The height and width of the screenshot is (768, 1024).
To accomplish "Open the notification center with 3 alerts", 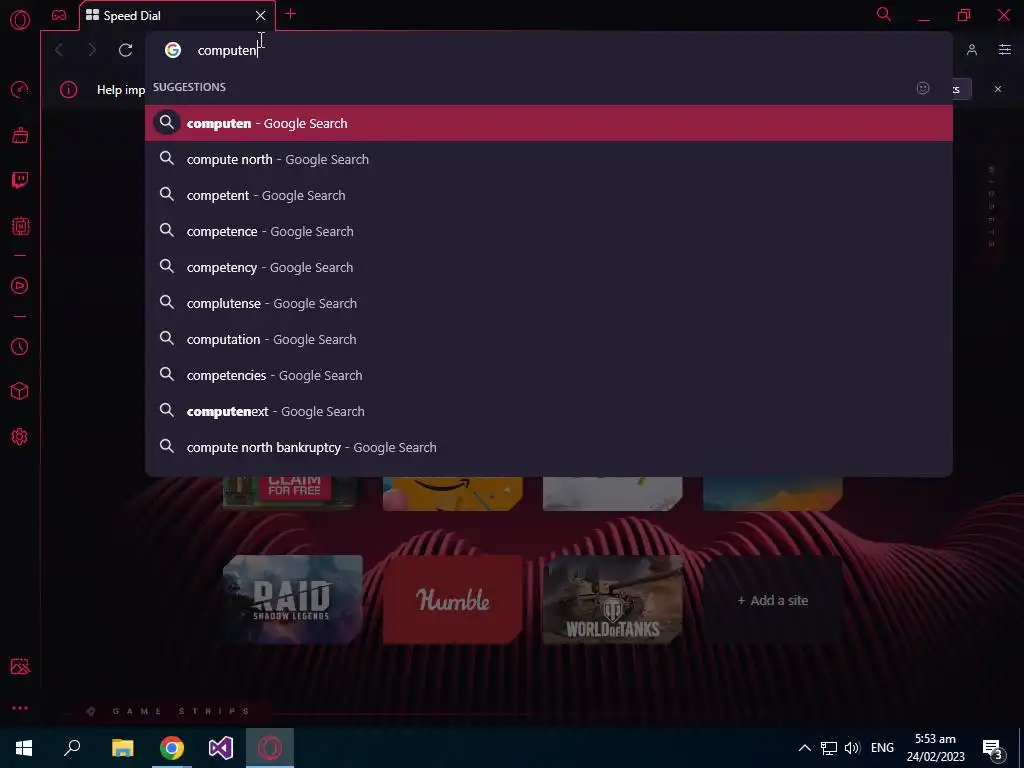I will 993,748.
